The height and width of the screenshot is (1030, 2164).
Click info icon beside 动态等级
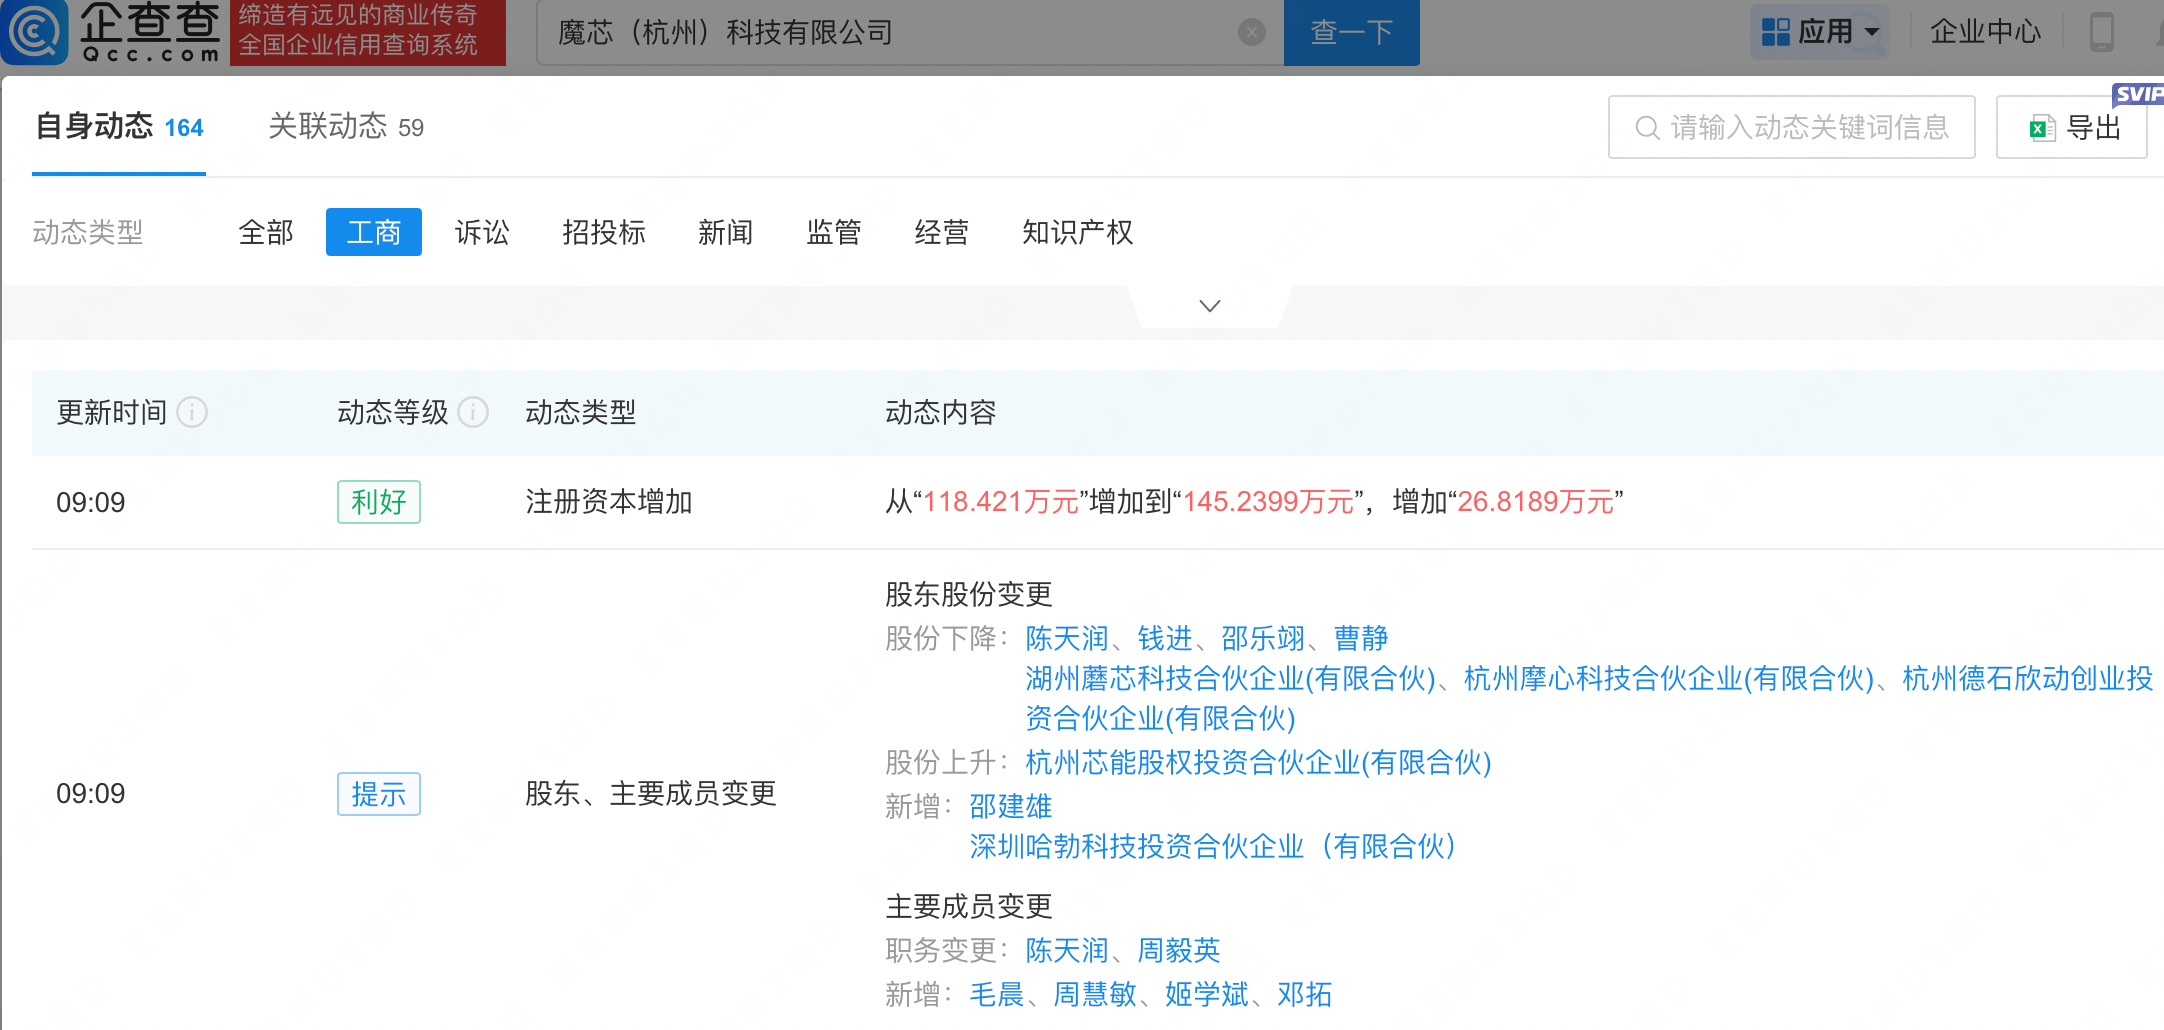473,412
